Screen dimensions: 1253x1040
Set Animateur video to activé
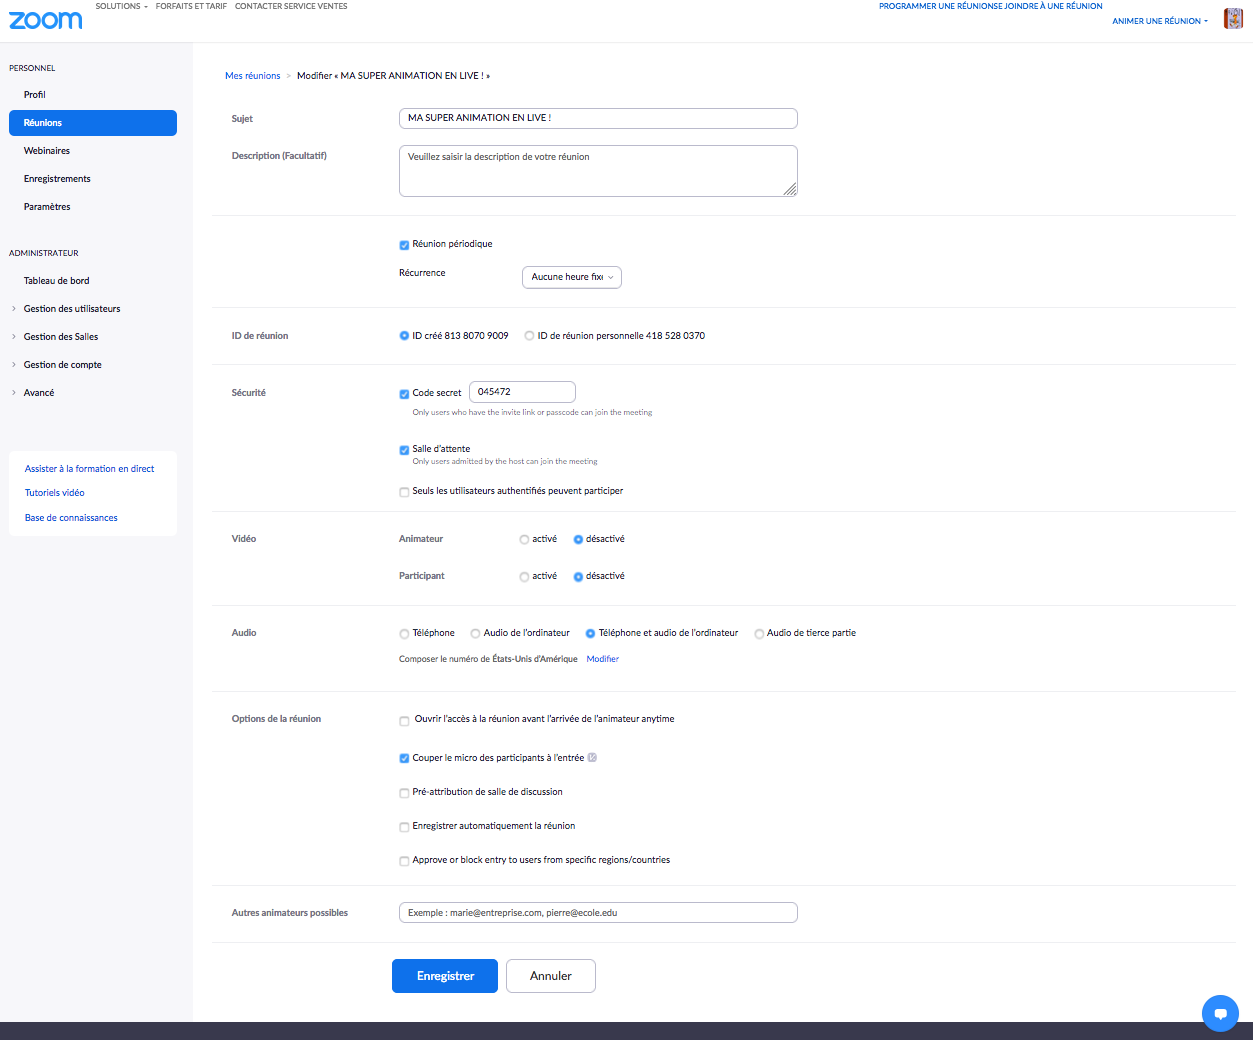click(x=524, y=540)
